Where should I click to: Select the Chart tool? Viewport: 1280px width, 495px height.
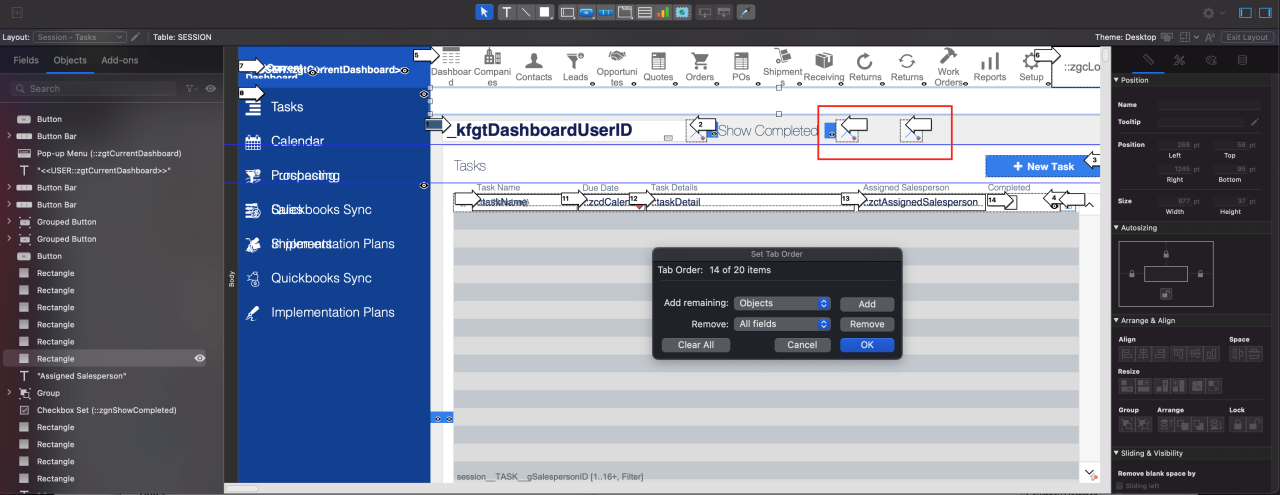point(663,12)
